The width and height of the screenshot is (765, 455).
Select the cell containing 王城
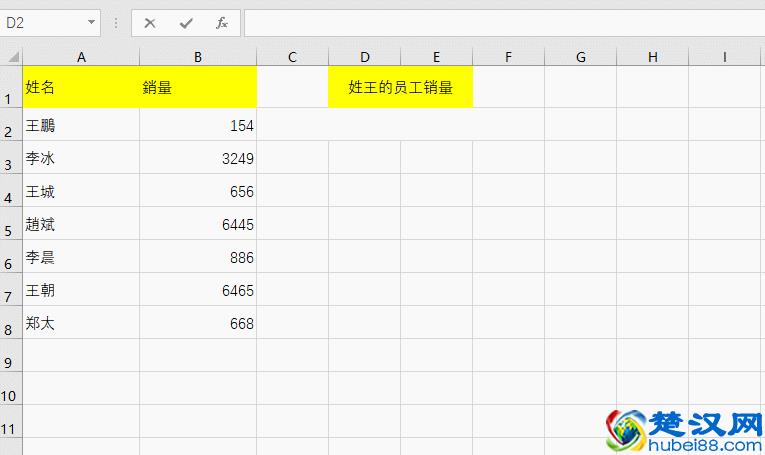coord(81,191)
